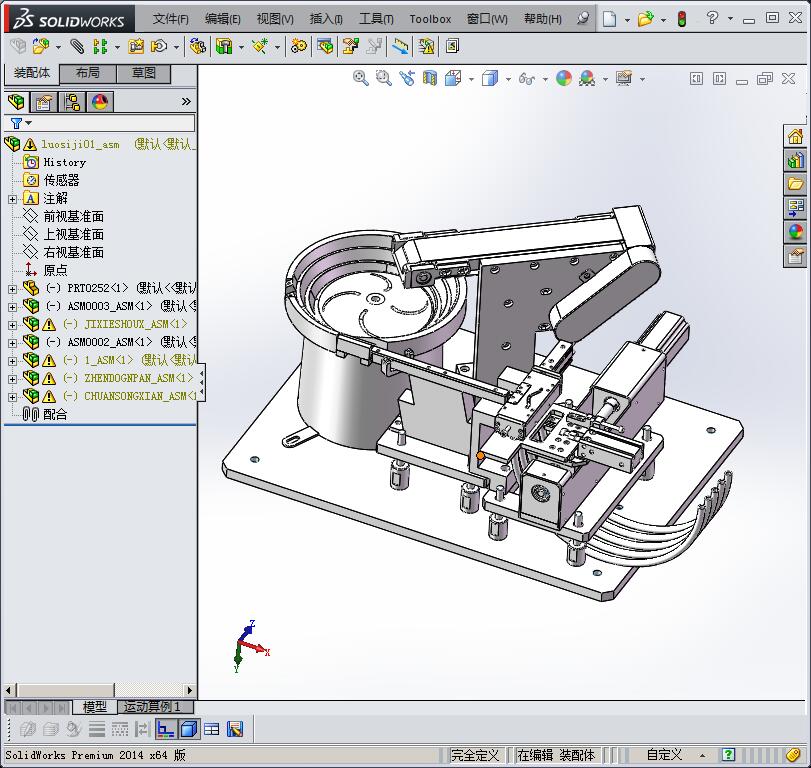Expand the ASM0003_ASM<1> node
This screenshot has width=811, height=768.
tap(12, 307)
